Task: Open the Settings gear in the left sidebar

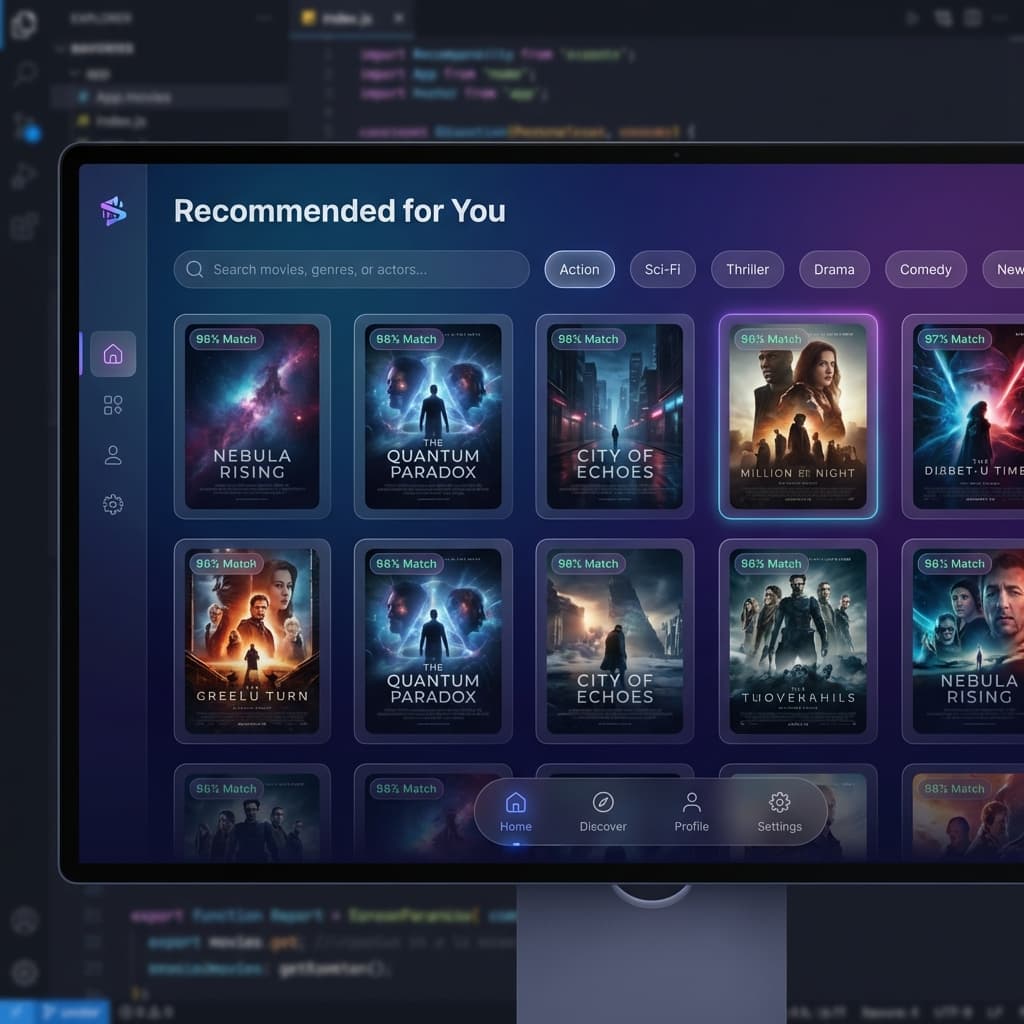Action: tap(111, 504)
